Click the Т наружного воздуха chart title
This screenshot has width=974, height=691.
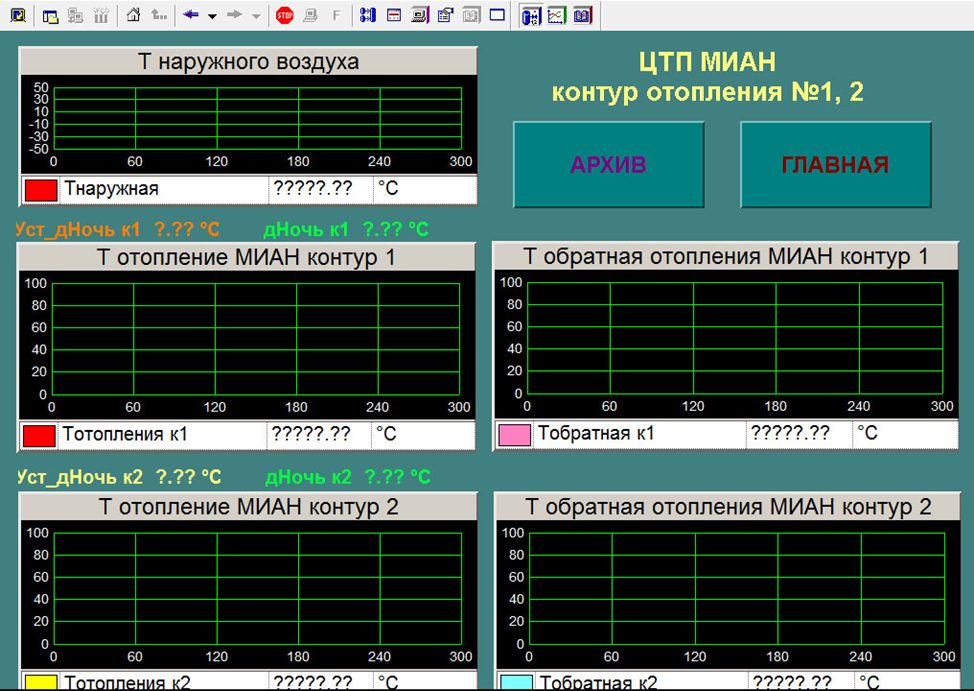pos(248,62)
